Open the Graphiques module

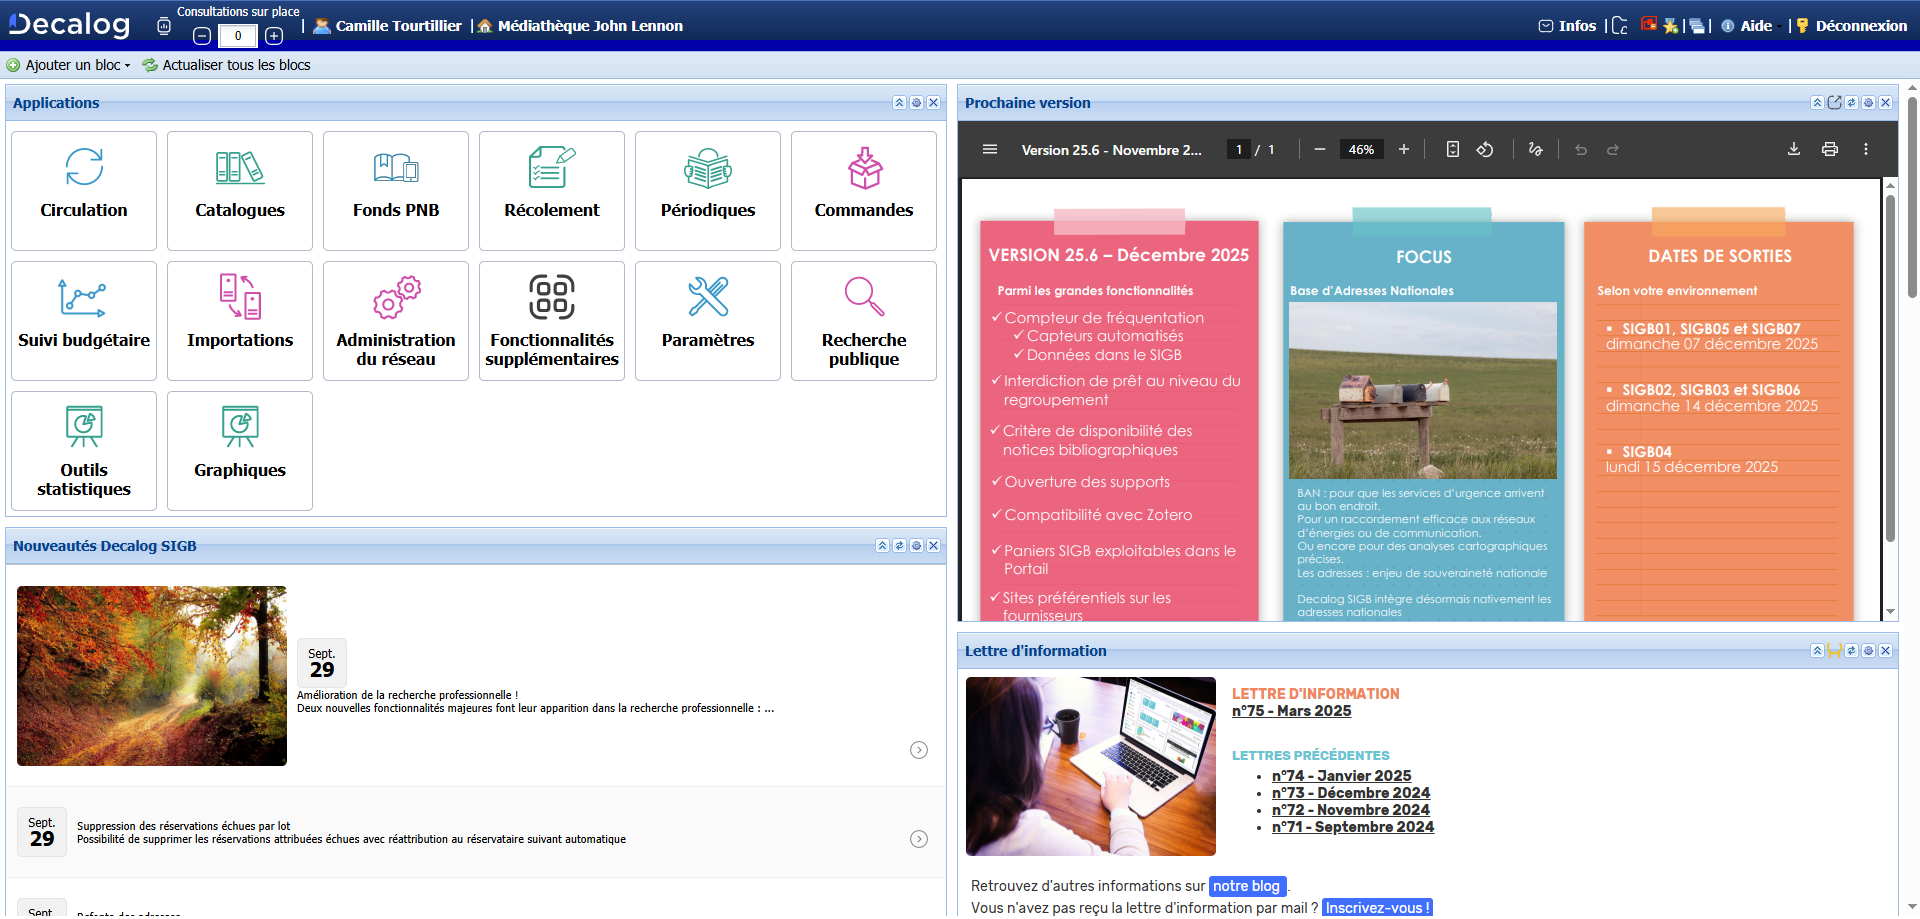pos(239,450)
